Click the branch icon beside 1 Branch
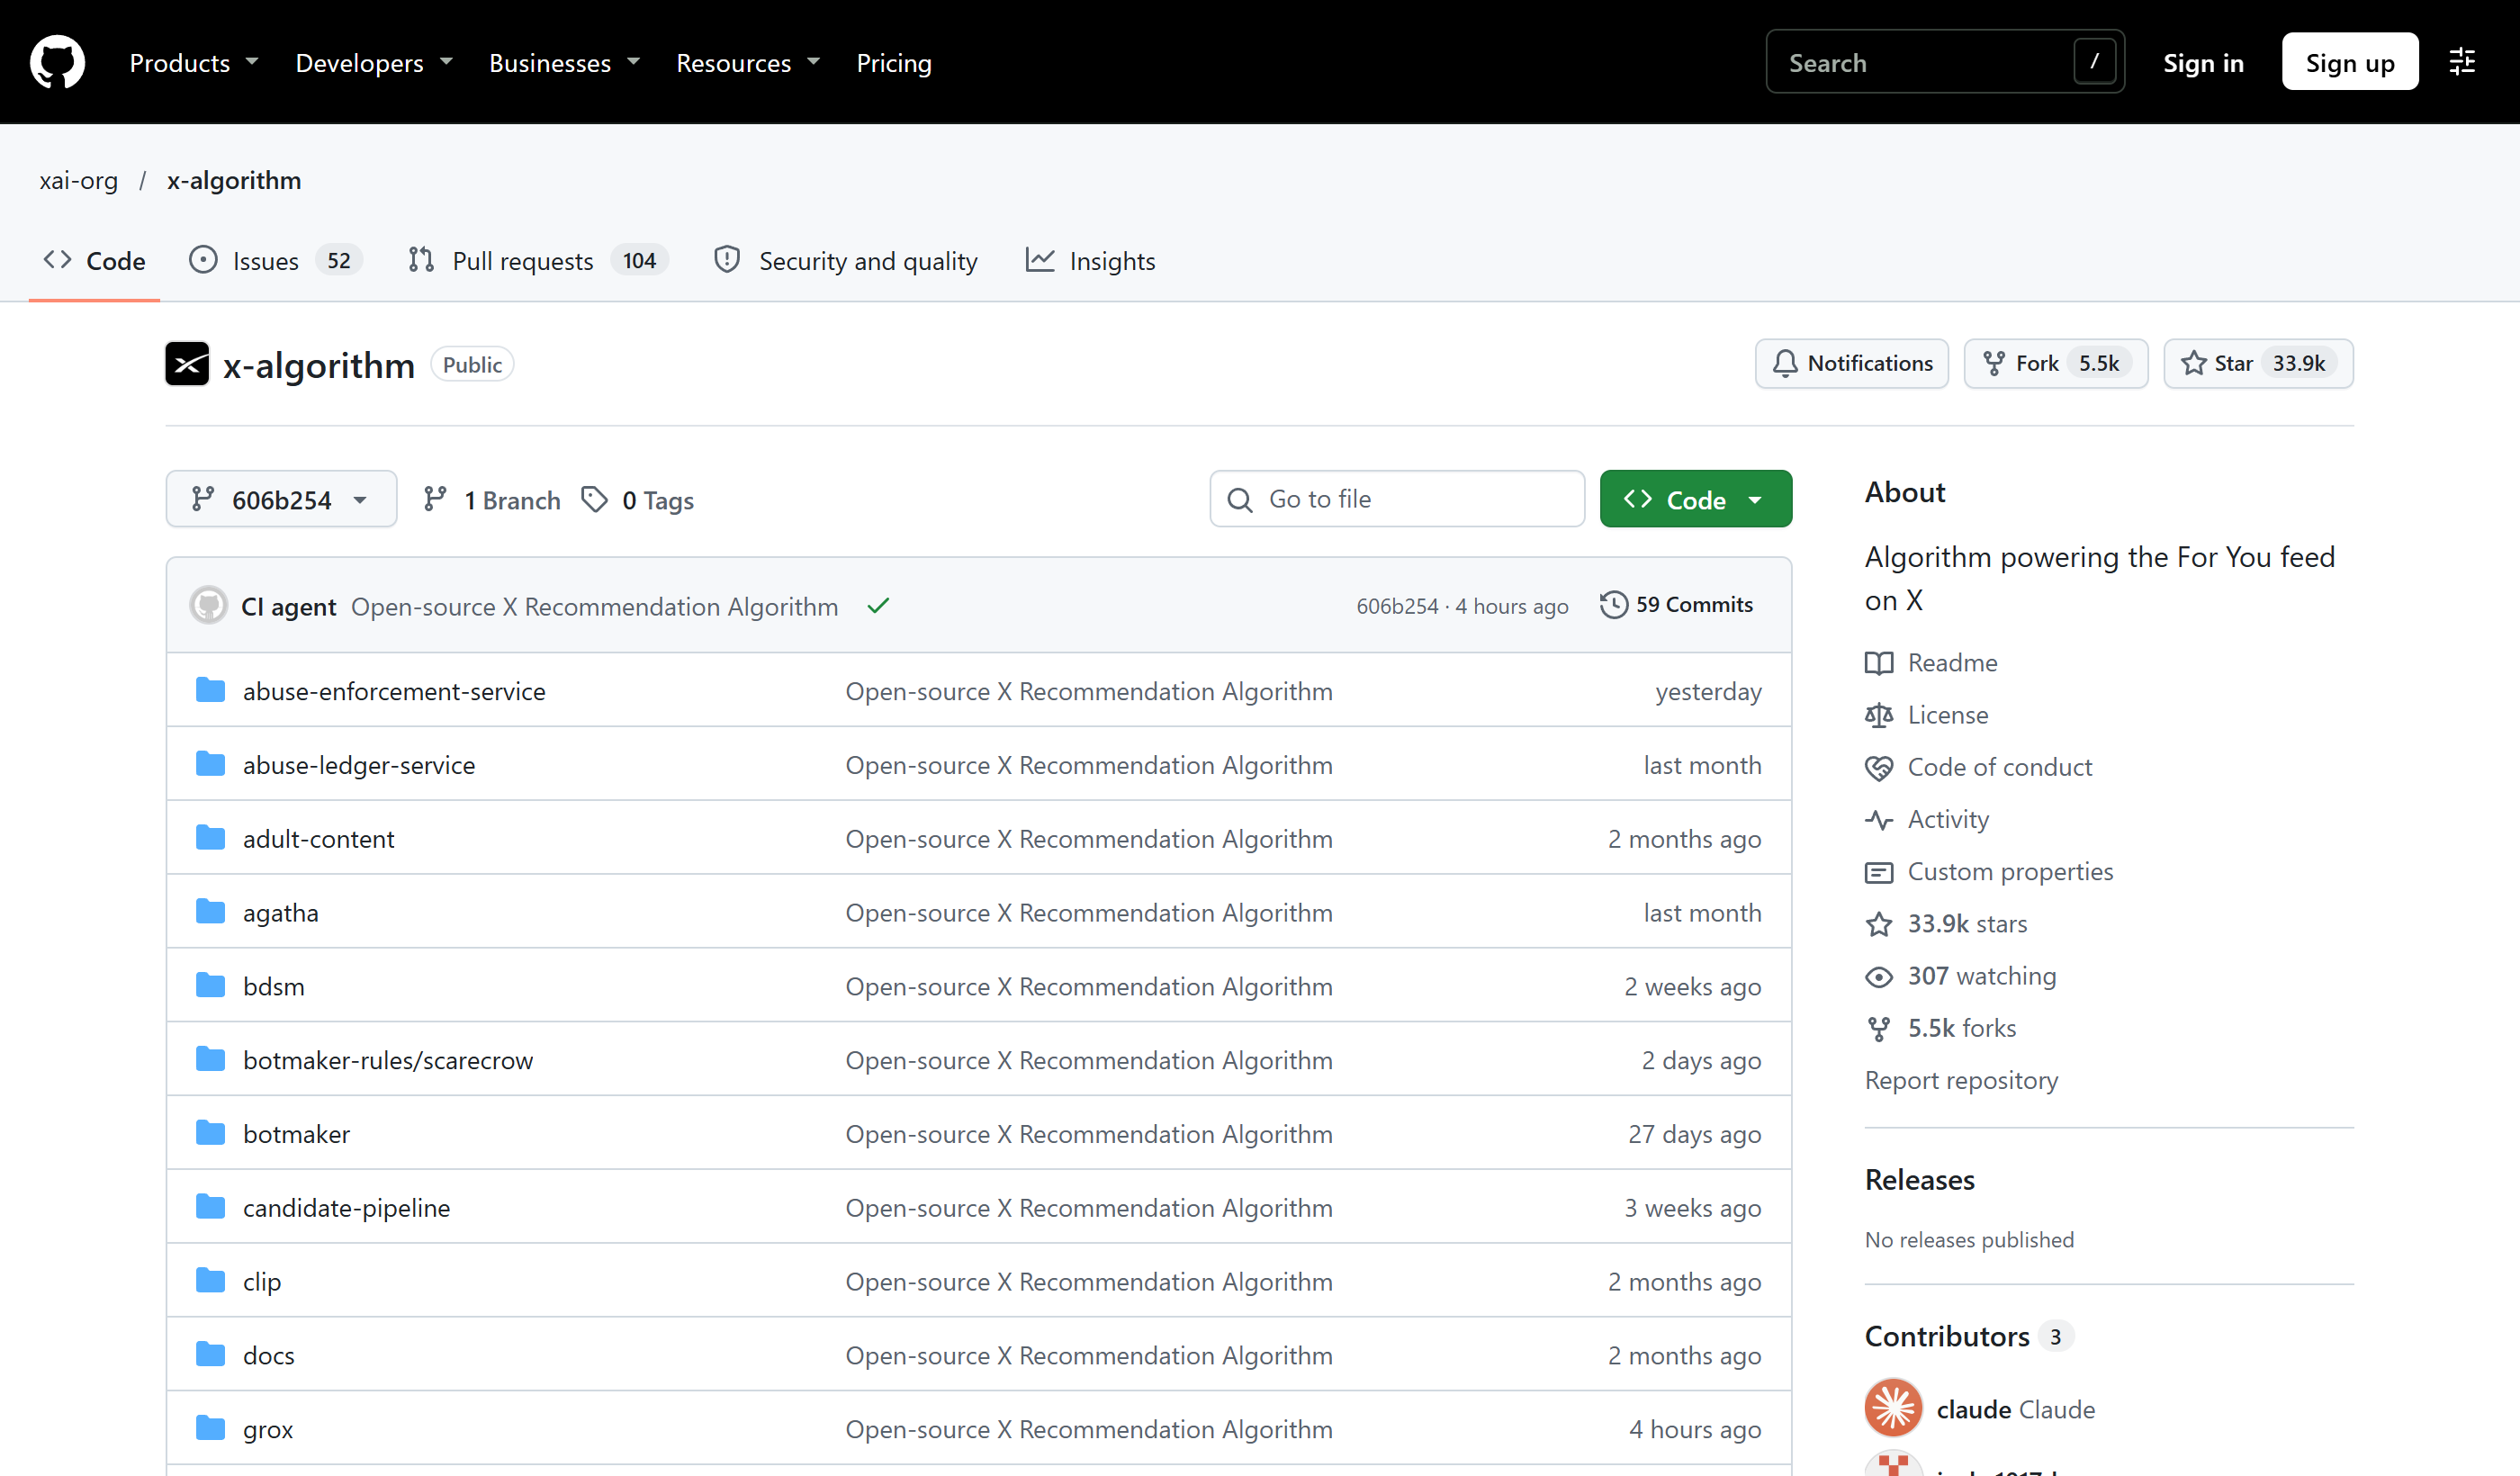Viewport: 2520px width, 1476px height. (x=435, y=499)
